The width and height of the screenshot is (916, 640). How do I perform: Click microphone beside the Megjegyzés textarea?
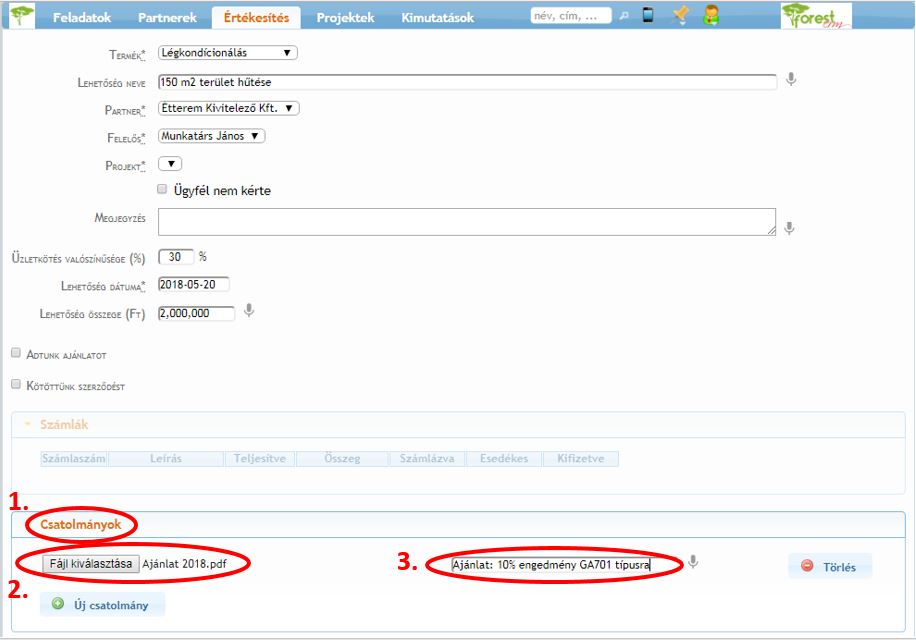(790, 228)
